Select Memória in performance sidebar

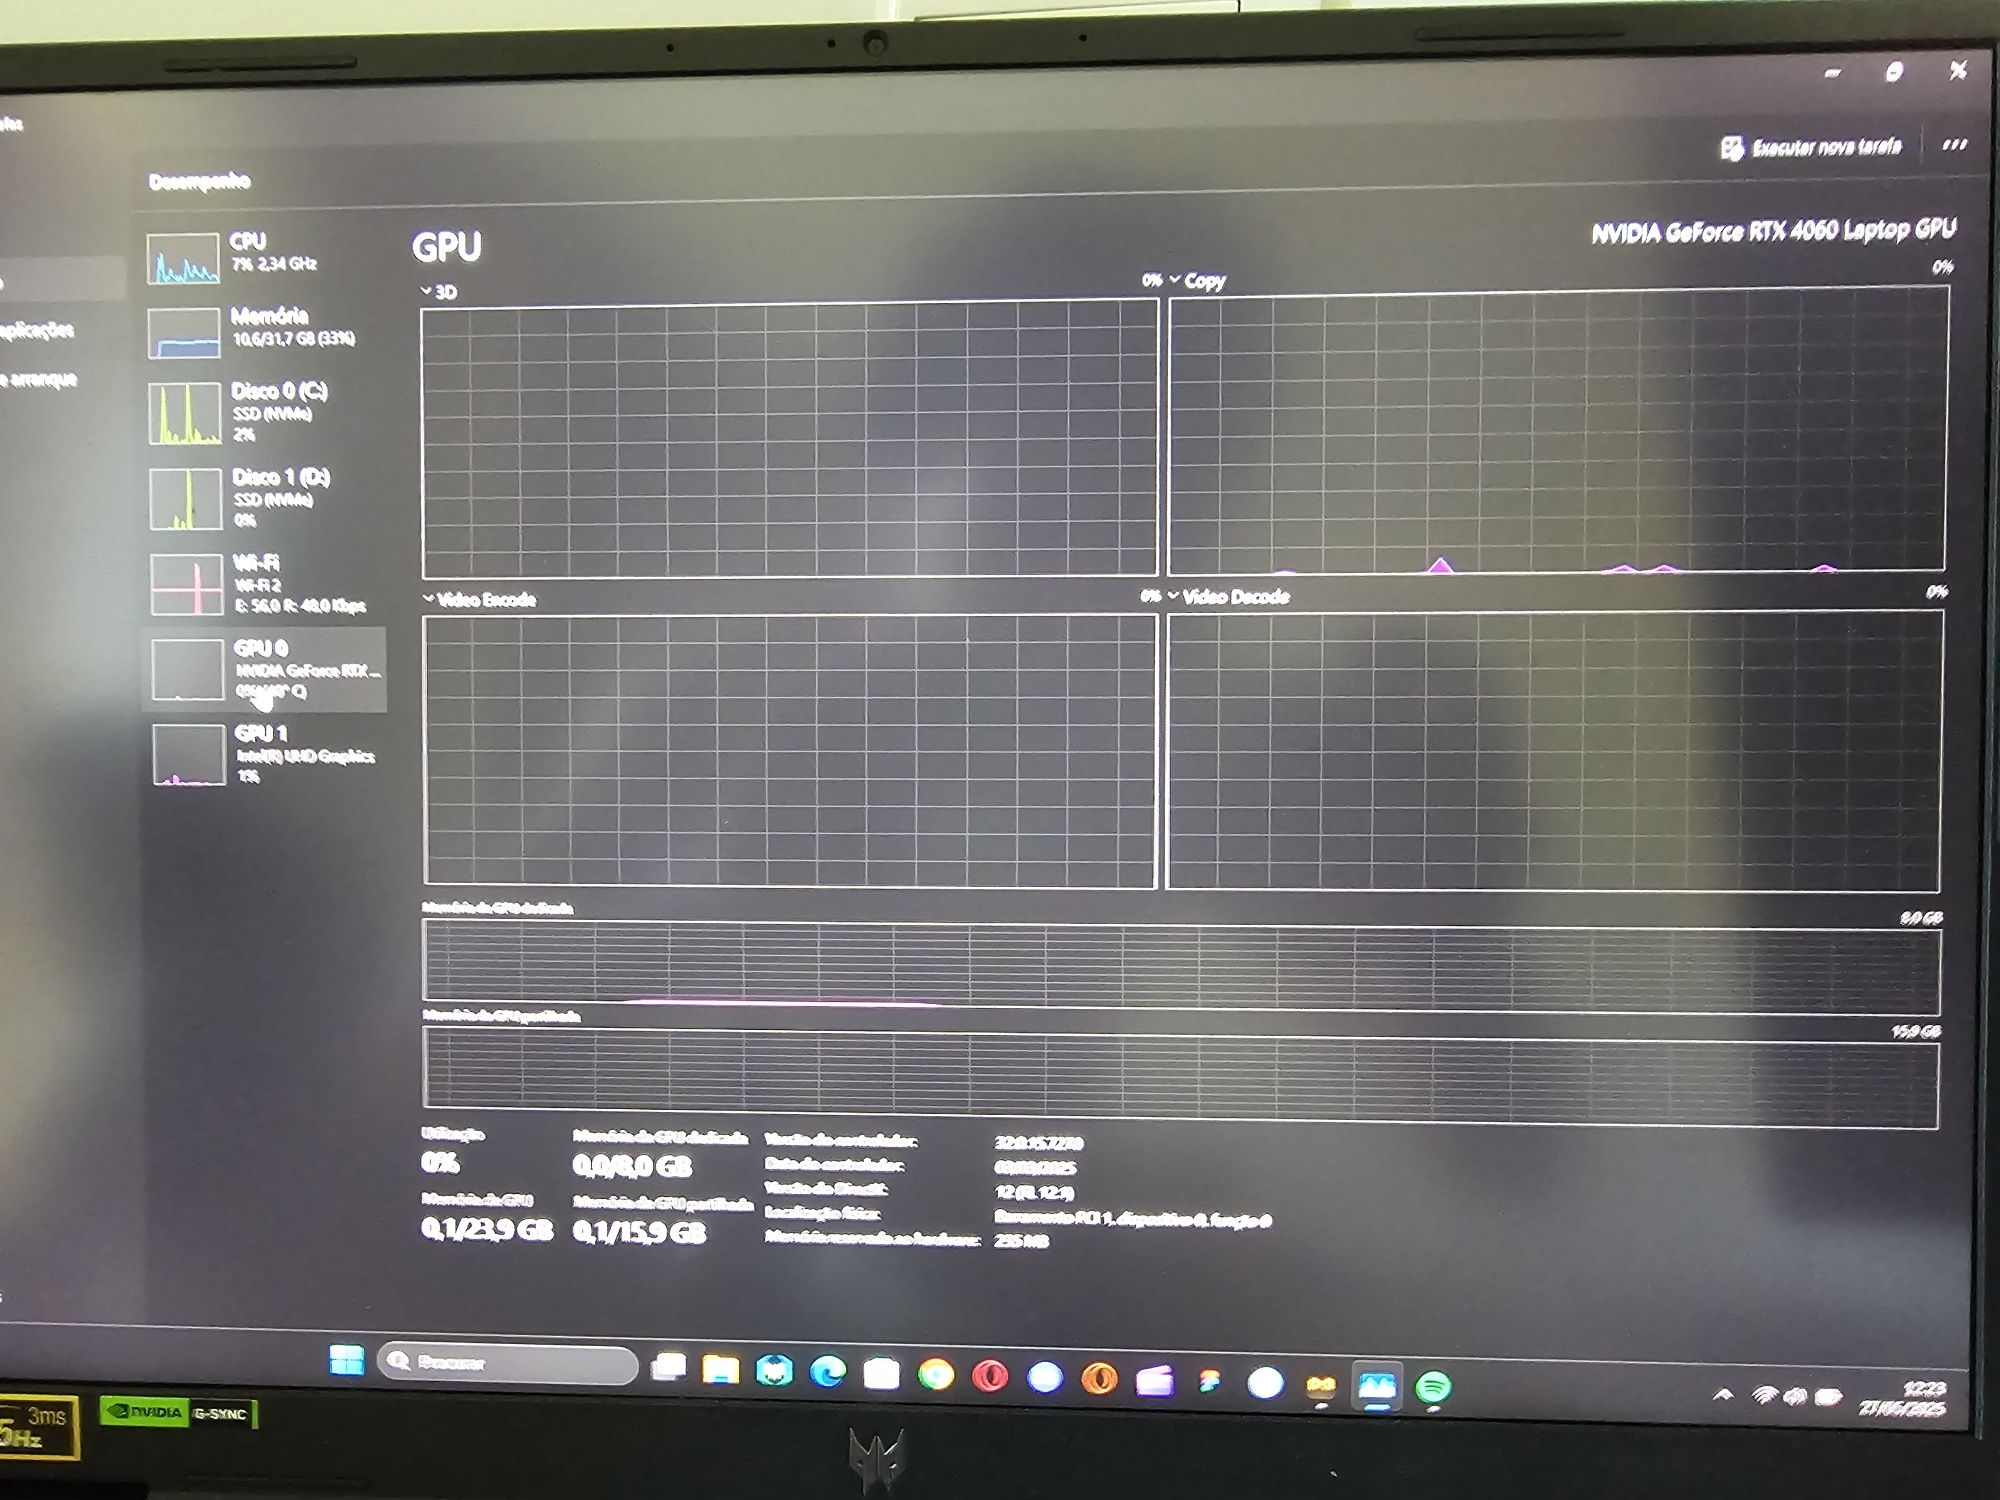262,331
